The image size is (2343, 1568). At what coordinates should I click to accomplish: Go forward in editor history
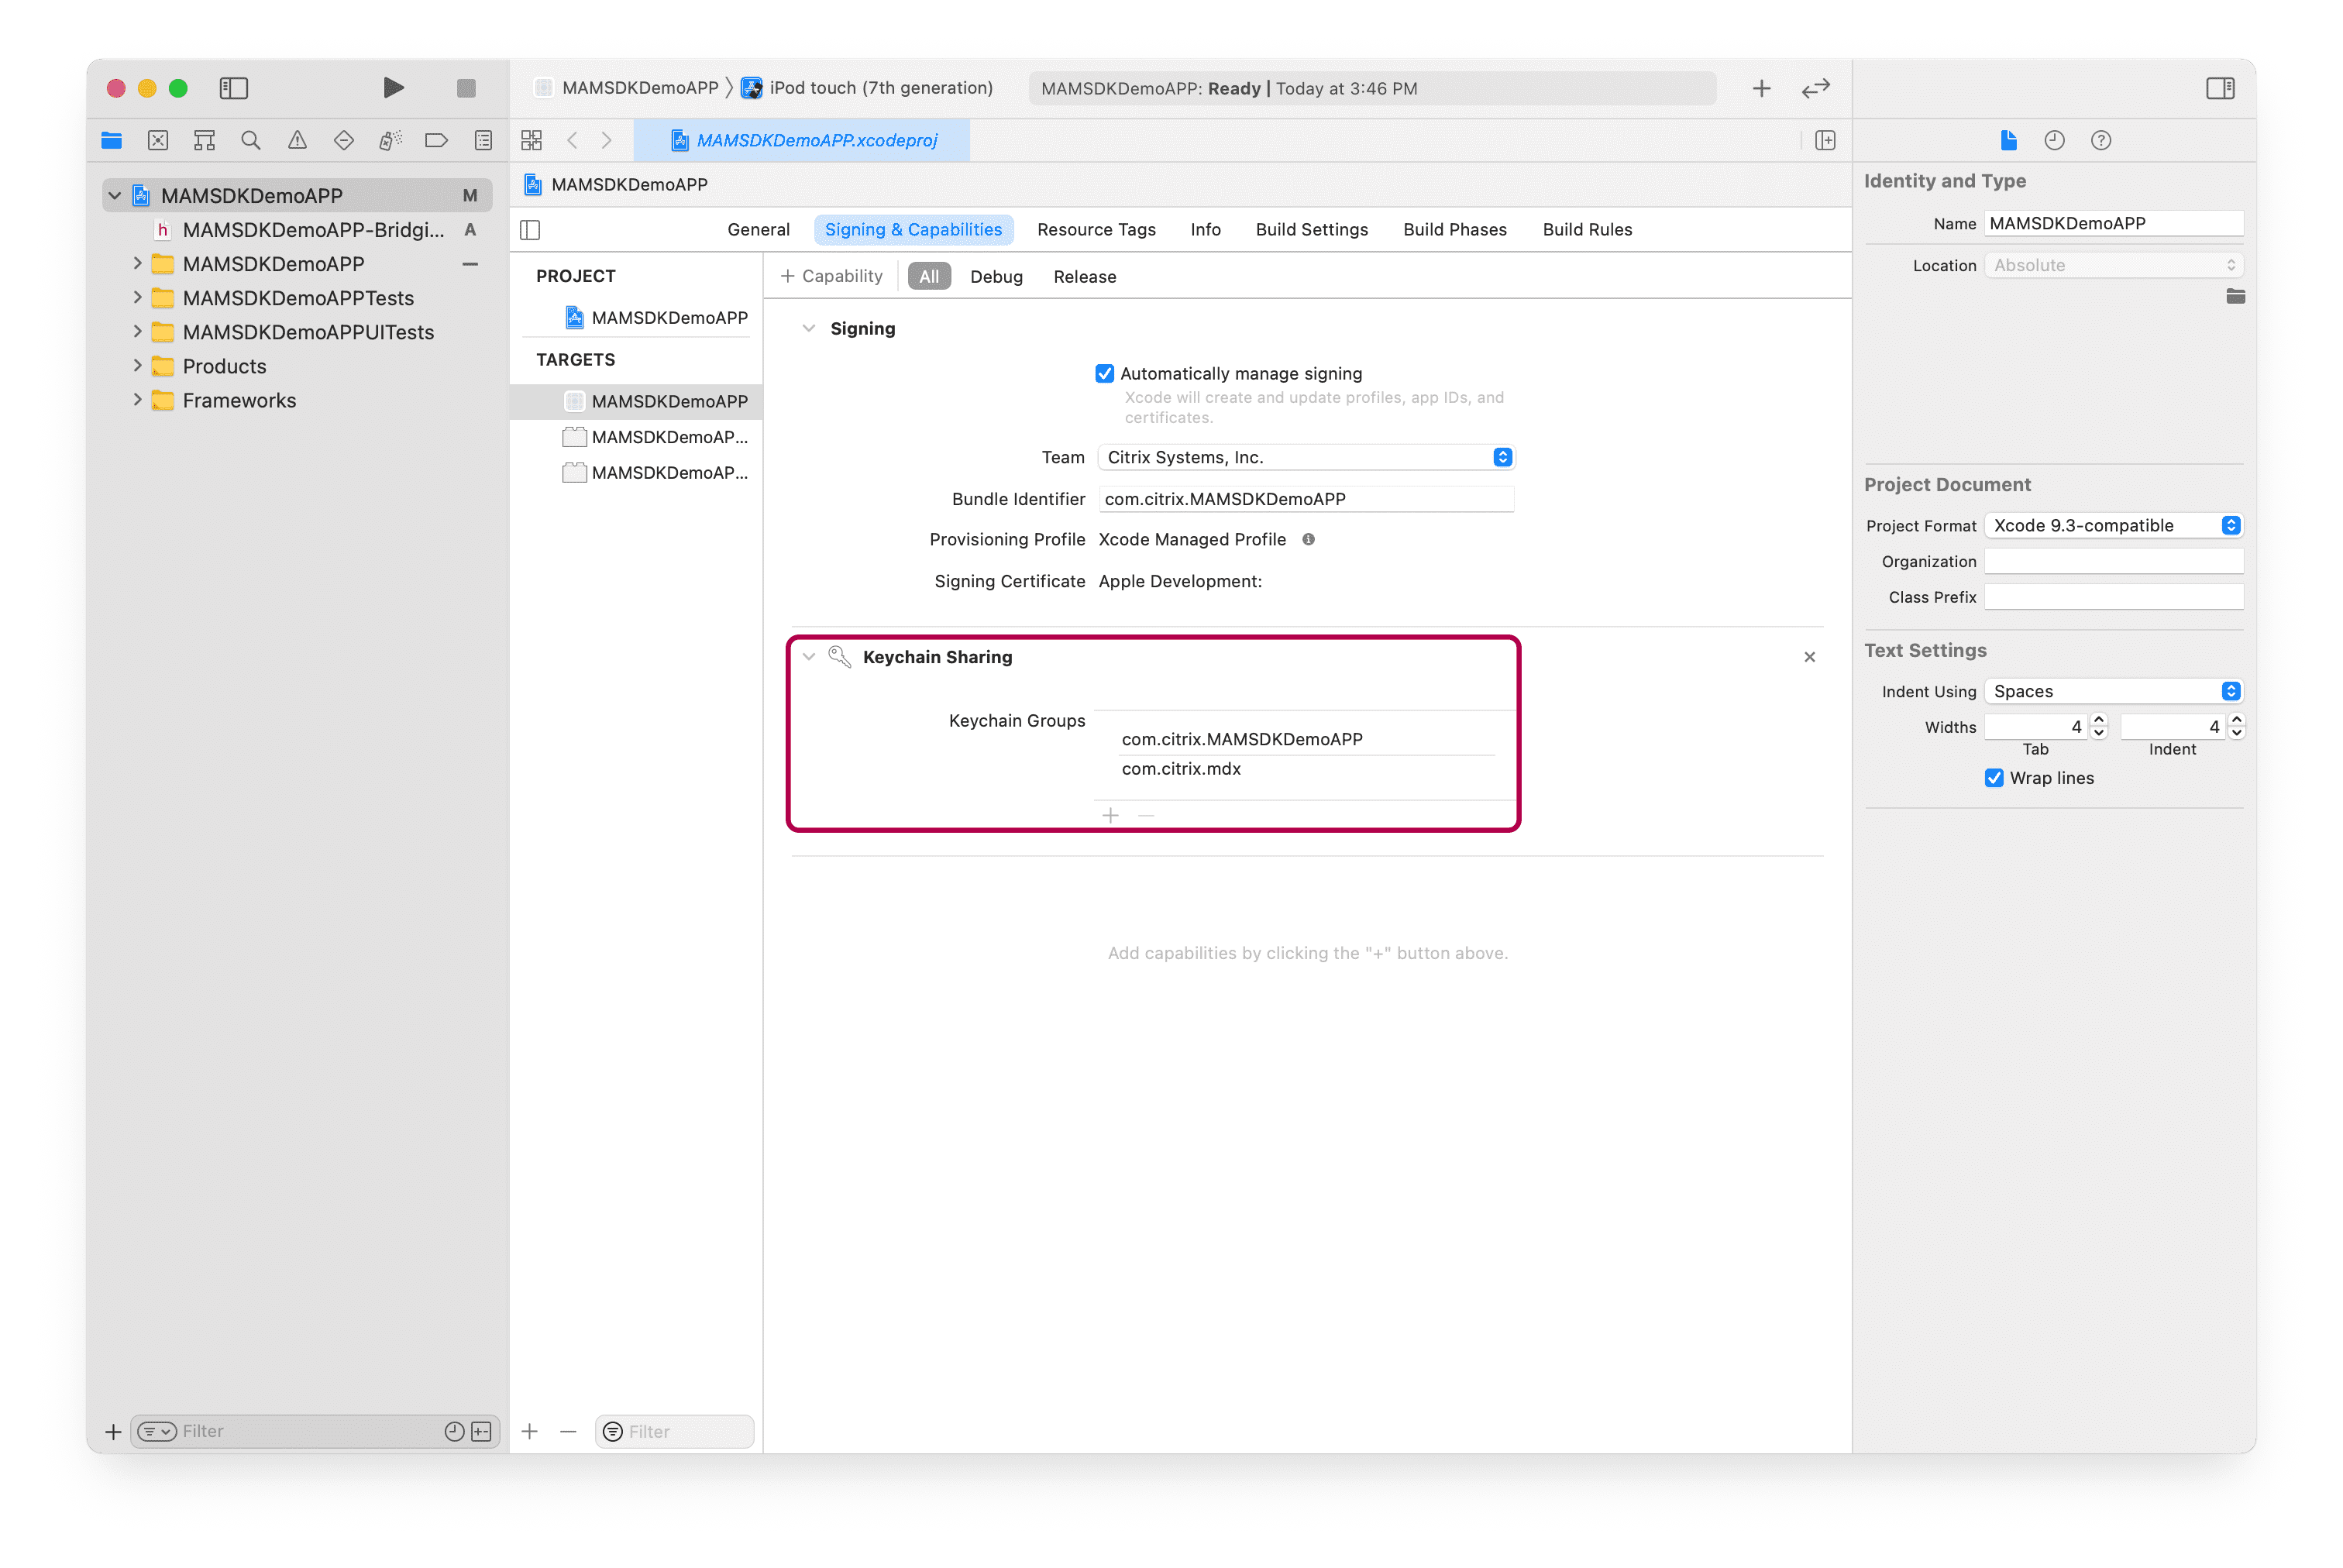click(x=607, y=141)
